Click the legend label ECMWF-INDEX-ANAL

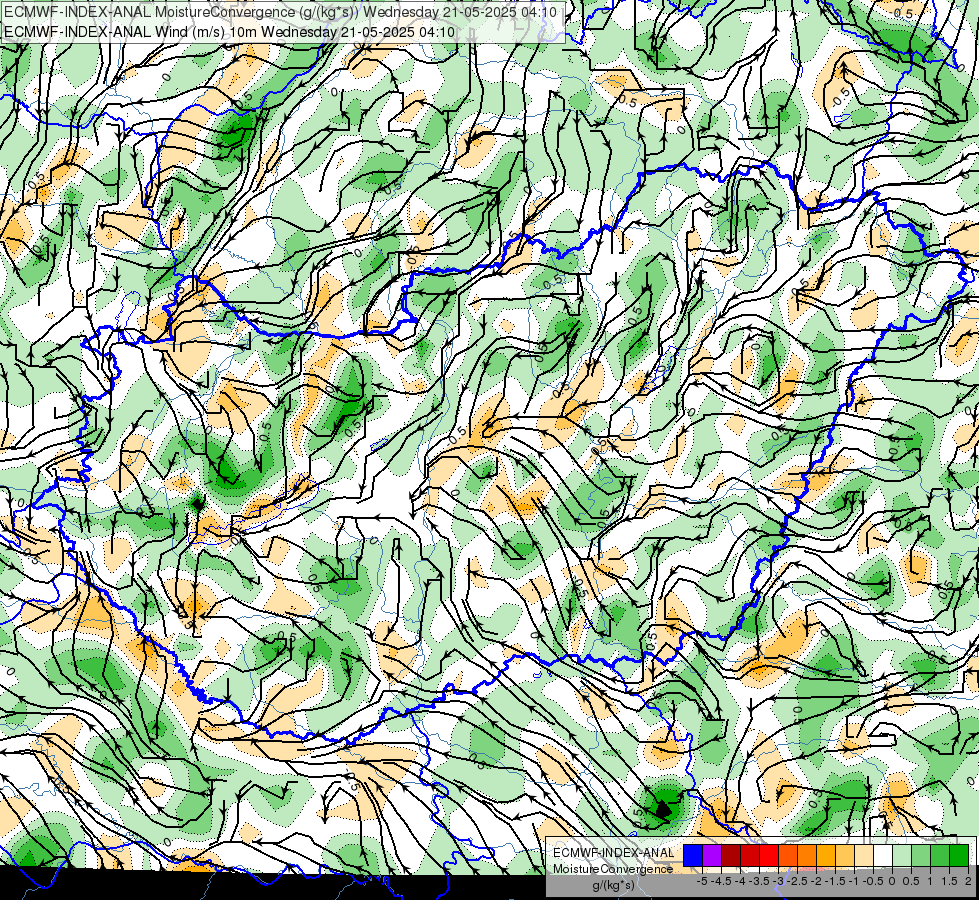pos(613,853)
